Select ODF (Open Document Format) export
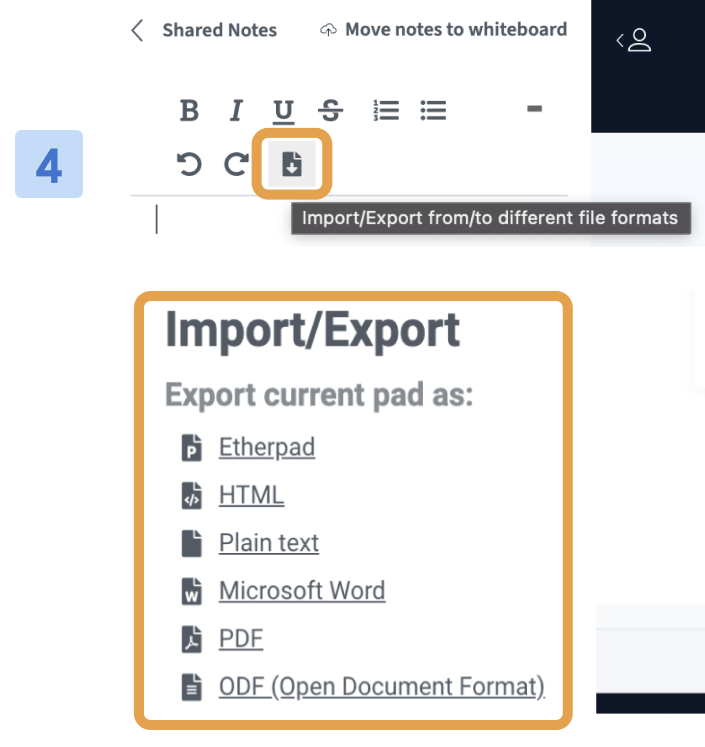This screenshot has width=705, height=747. click(x=382, y=687)
